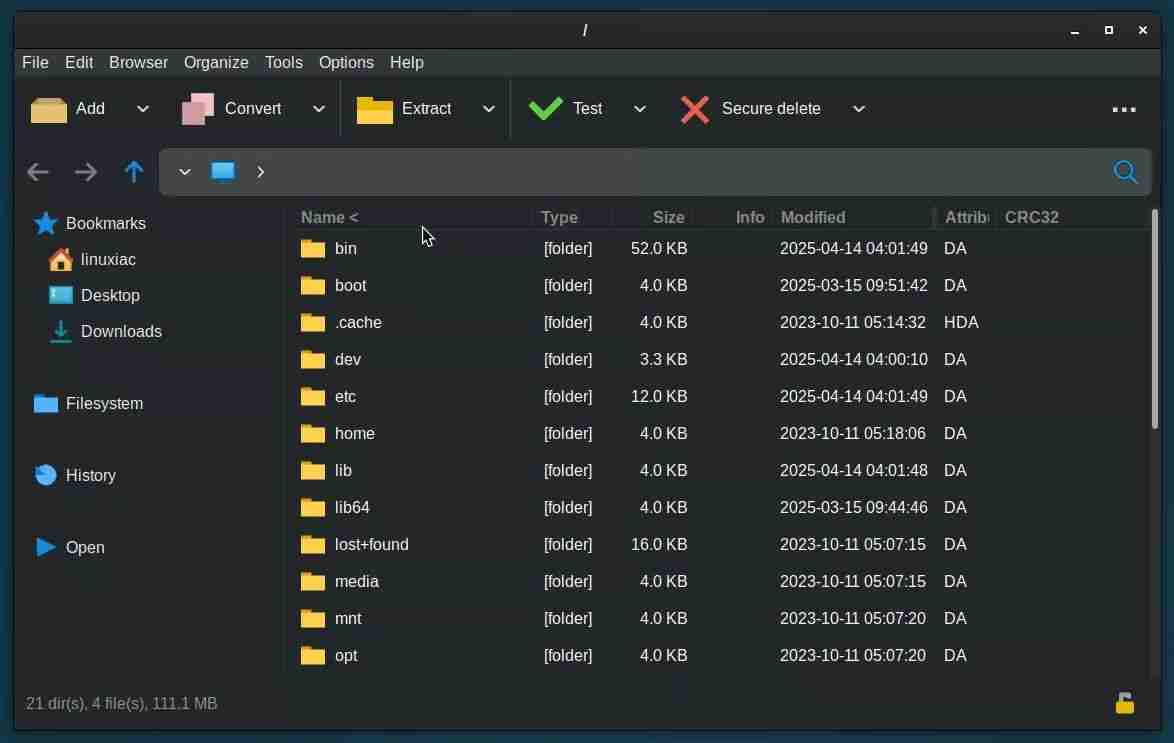The height and width of the screenshot is (743, 1174).
Task: Open the Organize menu
Action: (x=216, y=62)
